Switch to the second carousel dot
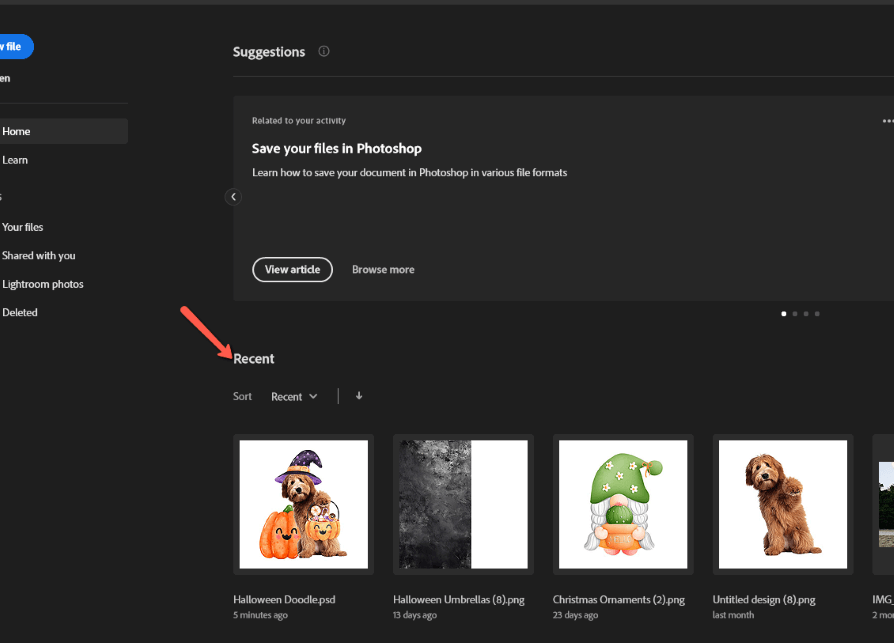Viewport: 894px width, 643px height. [x=795, y=314]
